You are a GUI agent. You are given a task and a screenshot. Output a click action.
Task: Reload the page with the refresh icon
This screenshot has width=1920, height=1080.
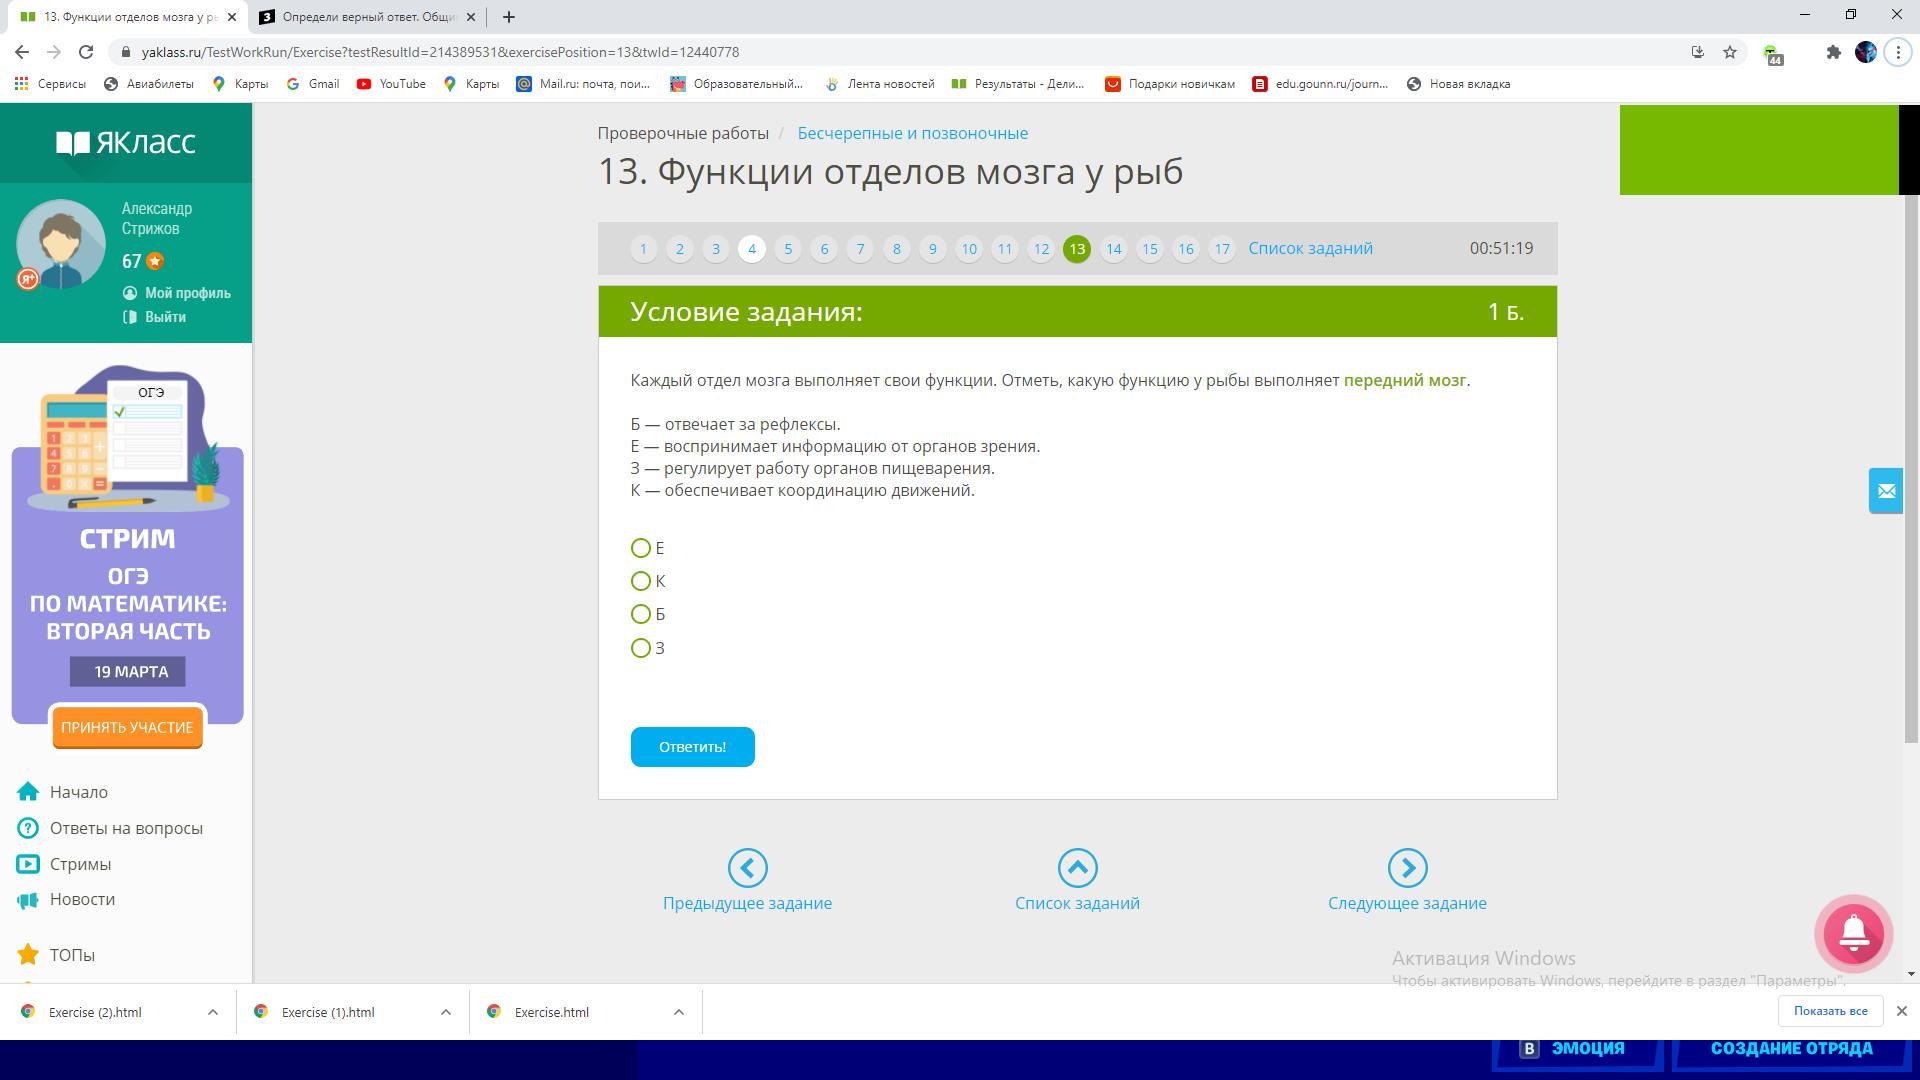click(86, 52)
